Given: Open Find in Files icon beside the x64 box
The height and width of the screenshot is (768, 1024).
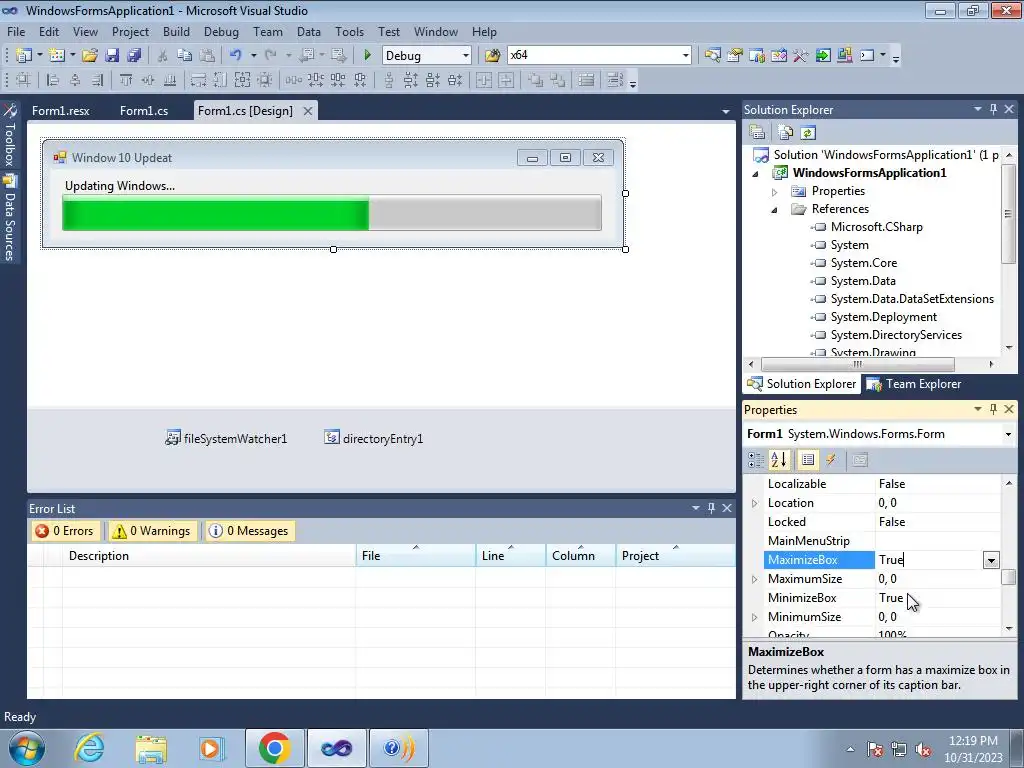Looking at the screenshot, I should 492,56.
